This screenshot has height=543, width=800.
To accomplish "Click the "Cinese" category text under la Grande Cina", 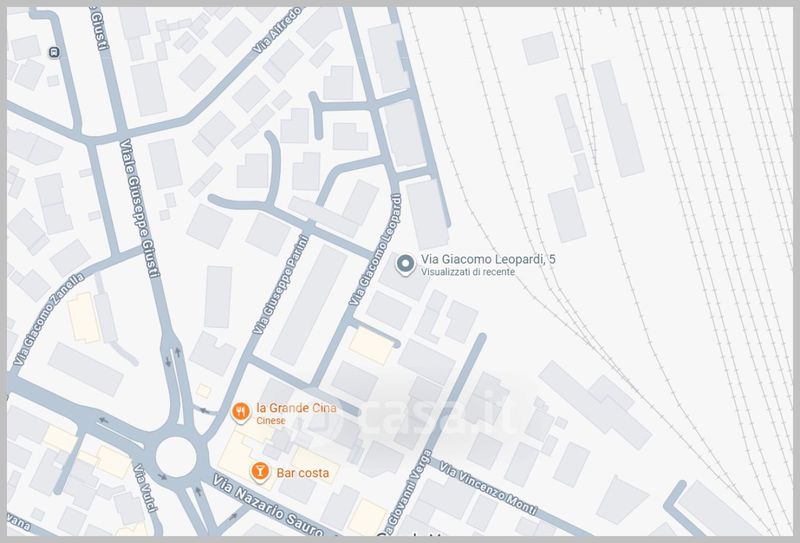I will click(x=271, y=421).
